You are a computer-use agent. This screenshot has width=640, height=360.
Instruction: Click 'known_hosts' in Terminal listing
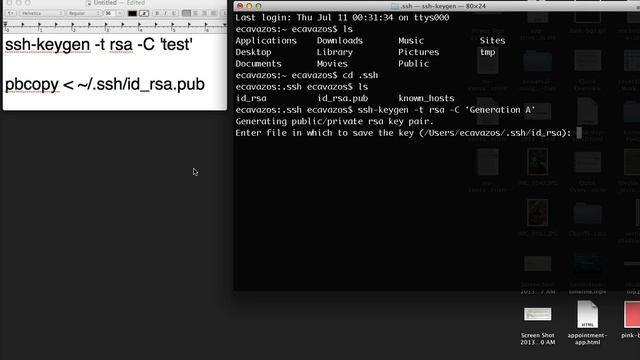[426, 98]
